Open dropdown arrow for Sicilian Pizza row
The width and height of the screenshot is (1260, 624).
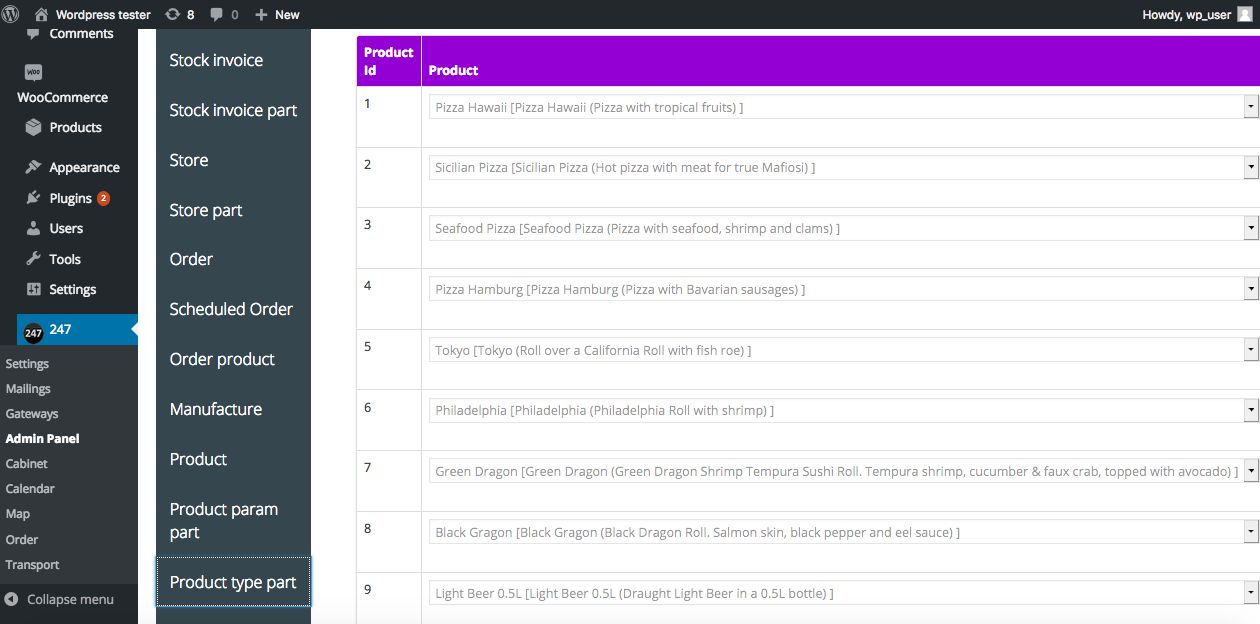pos(1250,168)
